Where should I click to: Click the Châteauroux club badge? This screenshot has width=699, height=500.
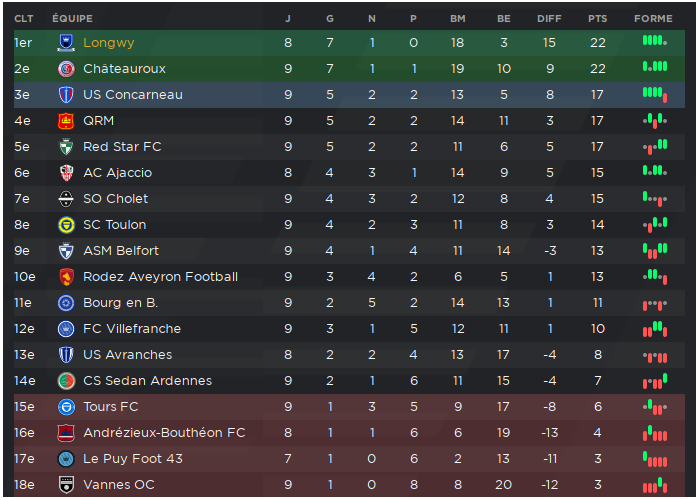click(66, 69)
